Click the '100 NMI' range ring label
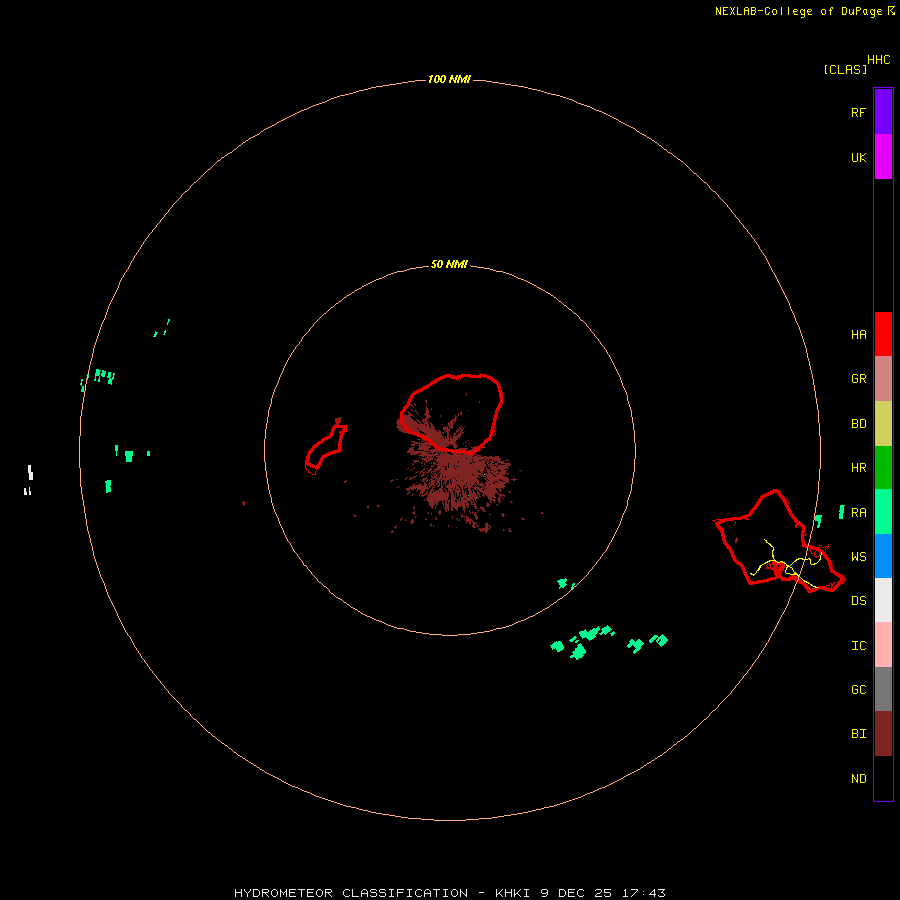The width and height of the screenshot is (900, 900). tap(449, 79)
